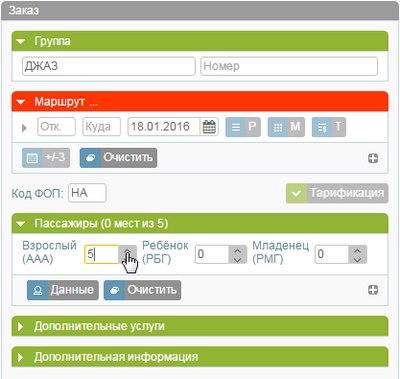Viewport: 400px width, 379px height.
Task: Click the plus icon in the Пассажиры section
Action: tap(373, 290)
